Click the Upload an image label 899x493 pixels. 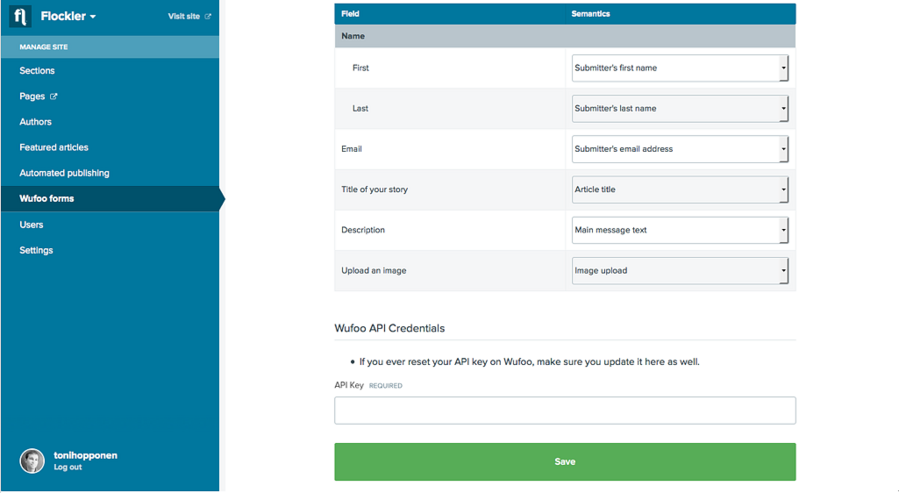pyautogui.click(x=374, y=271)
